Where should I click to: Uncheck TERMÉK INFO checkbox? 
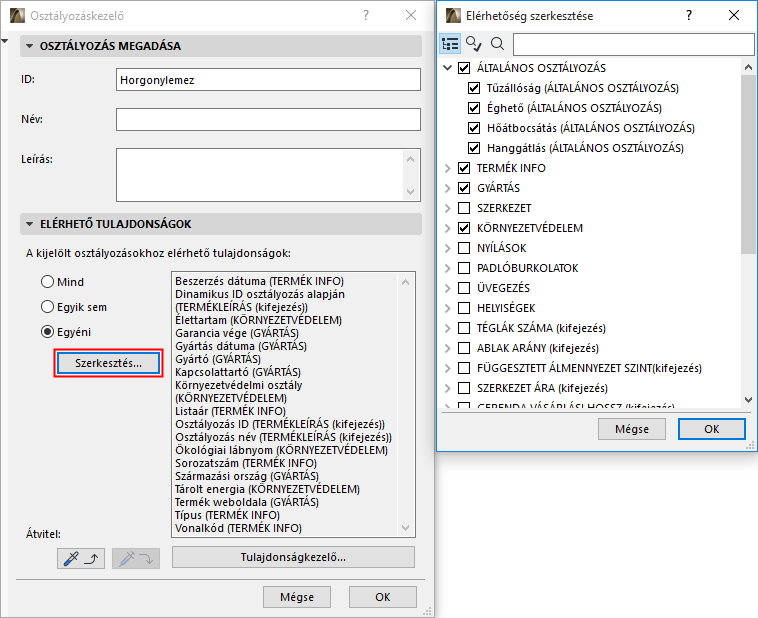point(464,168)
